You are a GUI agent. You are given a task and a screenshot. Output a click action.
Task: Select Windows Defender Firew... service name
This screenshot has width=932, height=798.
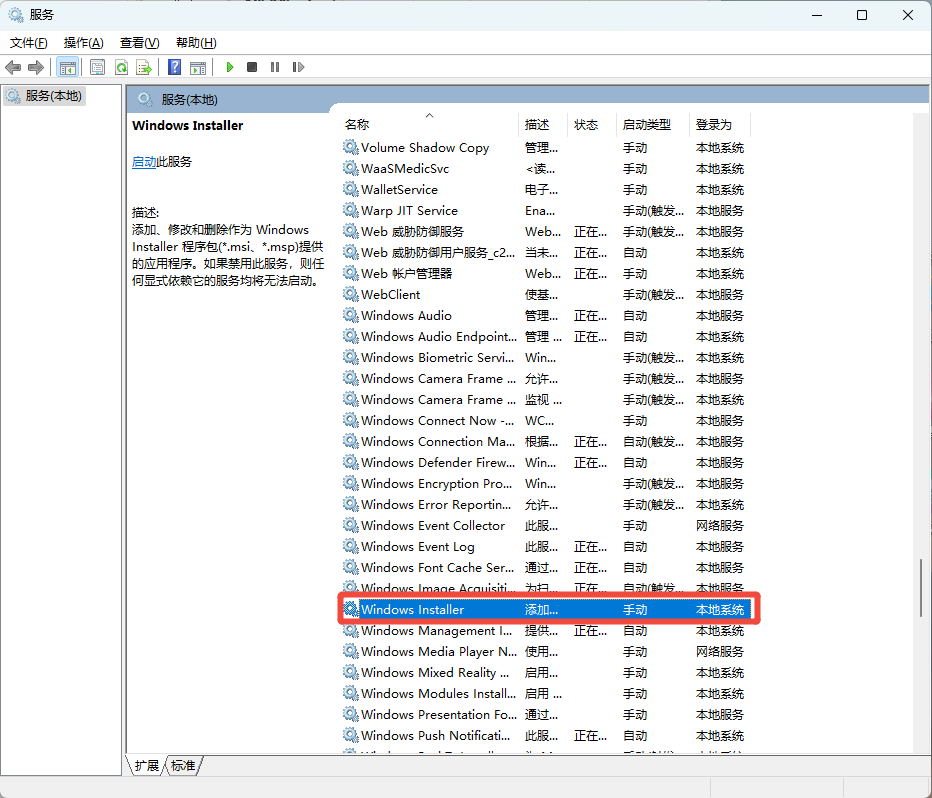438,462
